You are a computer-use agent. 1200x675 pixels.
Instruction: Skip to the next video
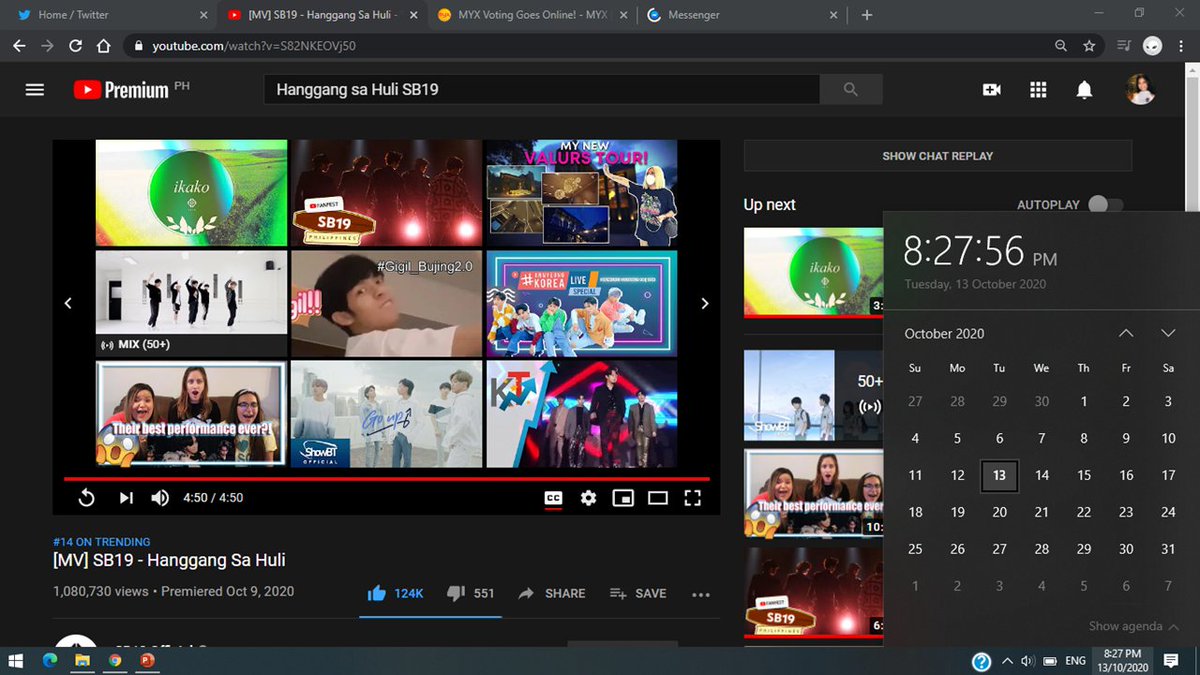126,497
